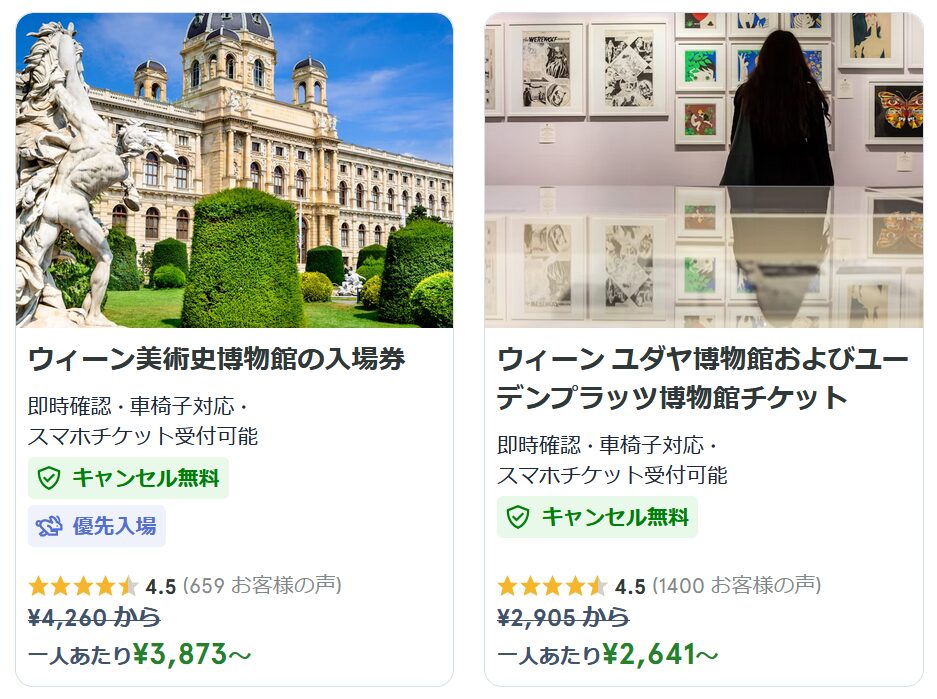Open the Kunsthistorisches Museum photo thumbnail
Viewport: 937px width, 699px height.
tap(234, 170)
